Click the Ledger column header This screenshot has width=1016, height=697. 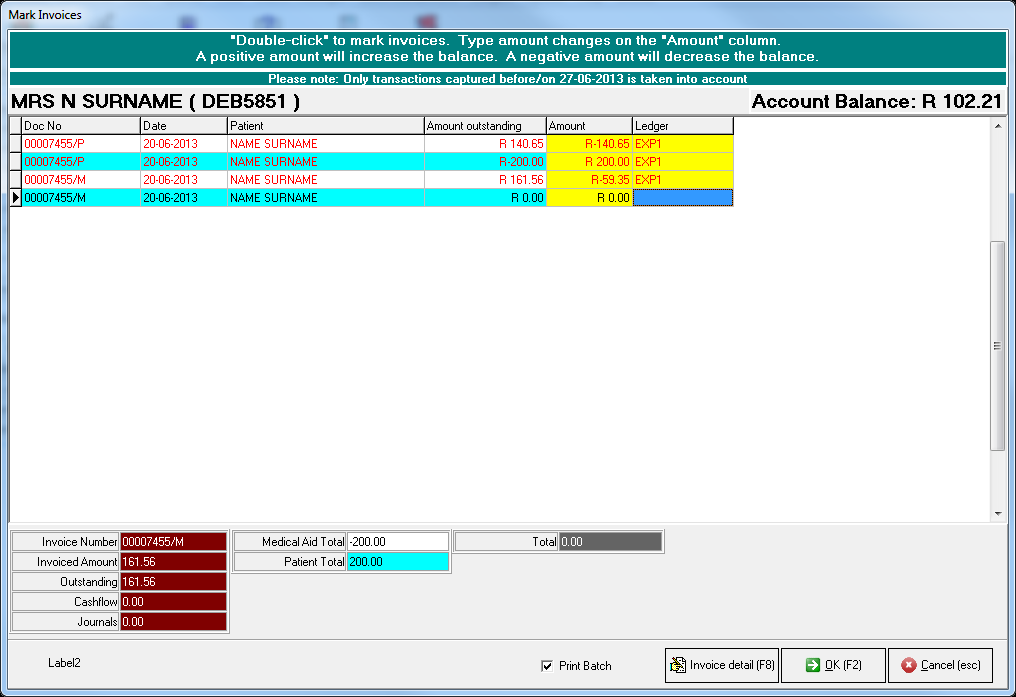click(x=683, y=126)
